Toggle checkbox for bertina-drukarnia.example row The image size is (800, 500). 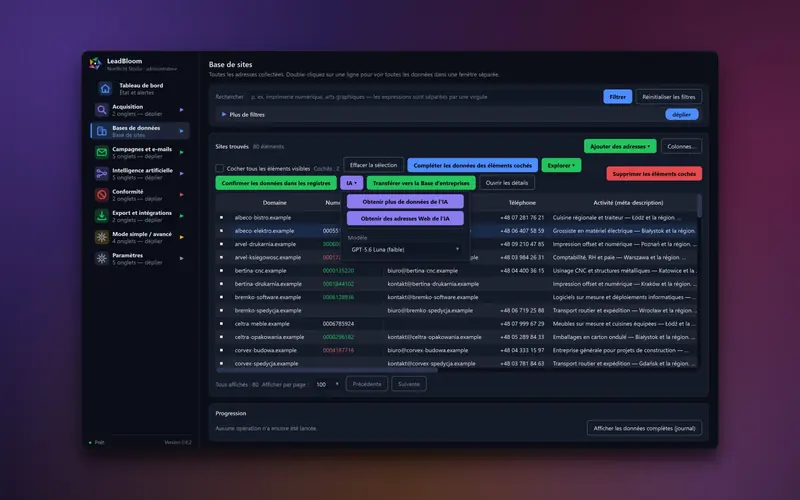pos(221,284)
